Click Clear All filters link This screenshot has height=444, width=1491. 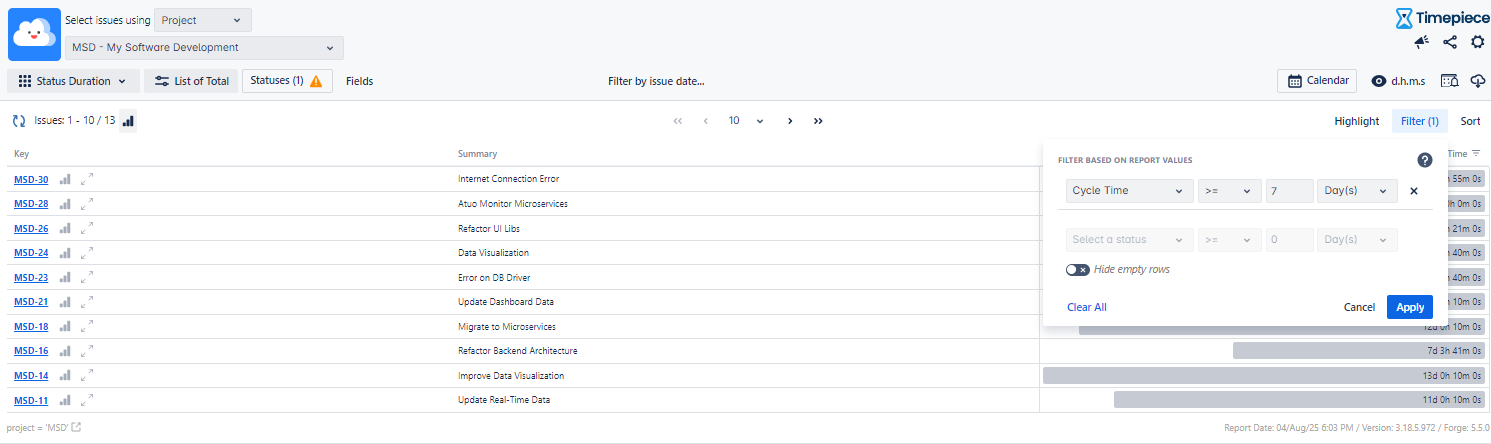(1087, 307)
